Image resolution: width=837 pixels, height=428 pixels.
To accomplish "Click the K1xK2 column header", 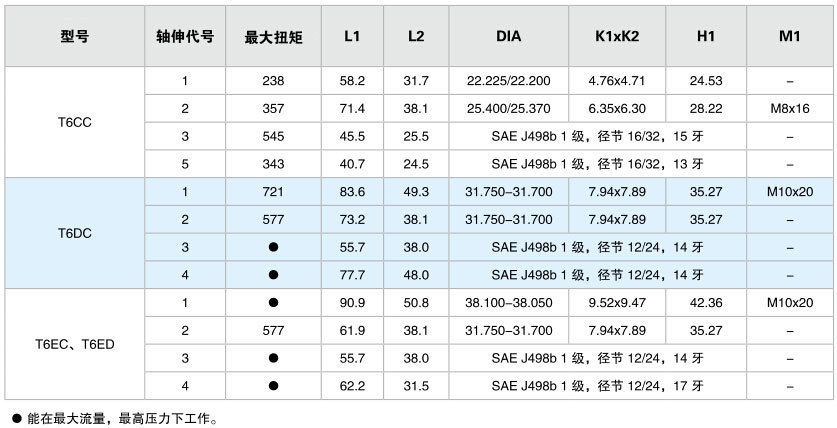I will pyautogui.click(x=617, y=36).
